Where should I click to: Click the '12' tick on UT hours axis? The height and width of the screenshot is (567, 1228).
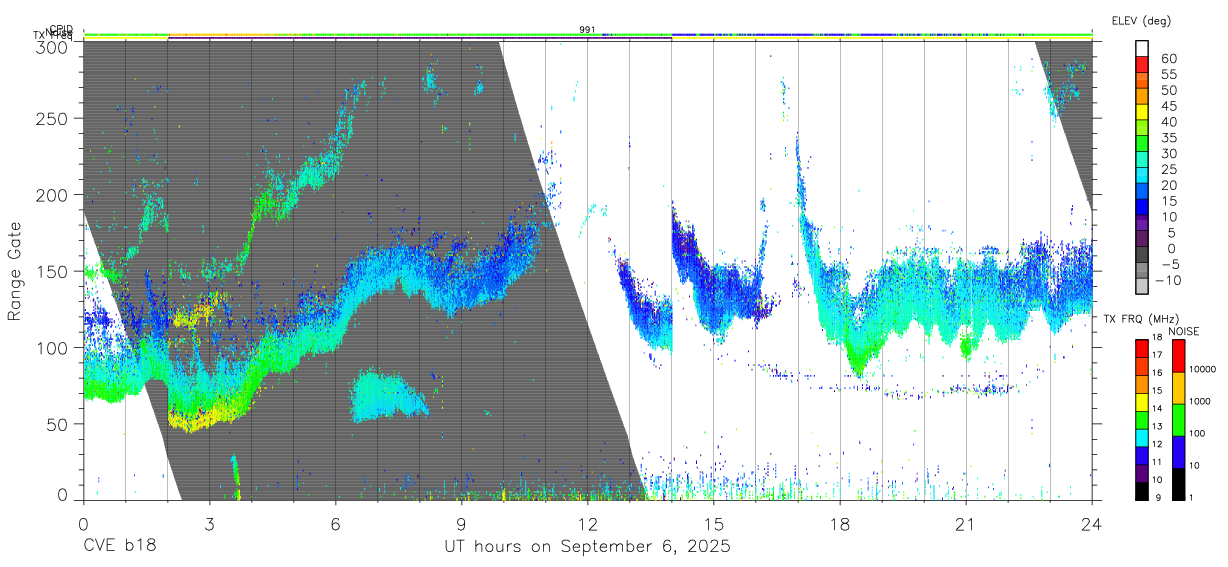(x=587, y=523)
